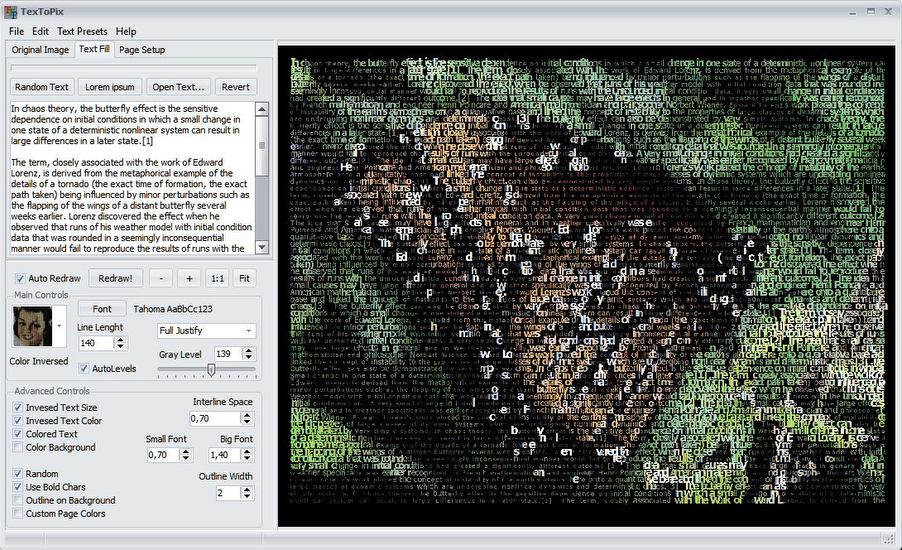Image resolution: width=902 pixels, height=550 pixels.
Task: Increase Outline Width with up arrow
Action: pos(247,489)
